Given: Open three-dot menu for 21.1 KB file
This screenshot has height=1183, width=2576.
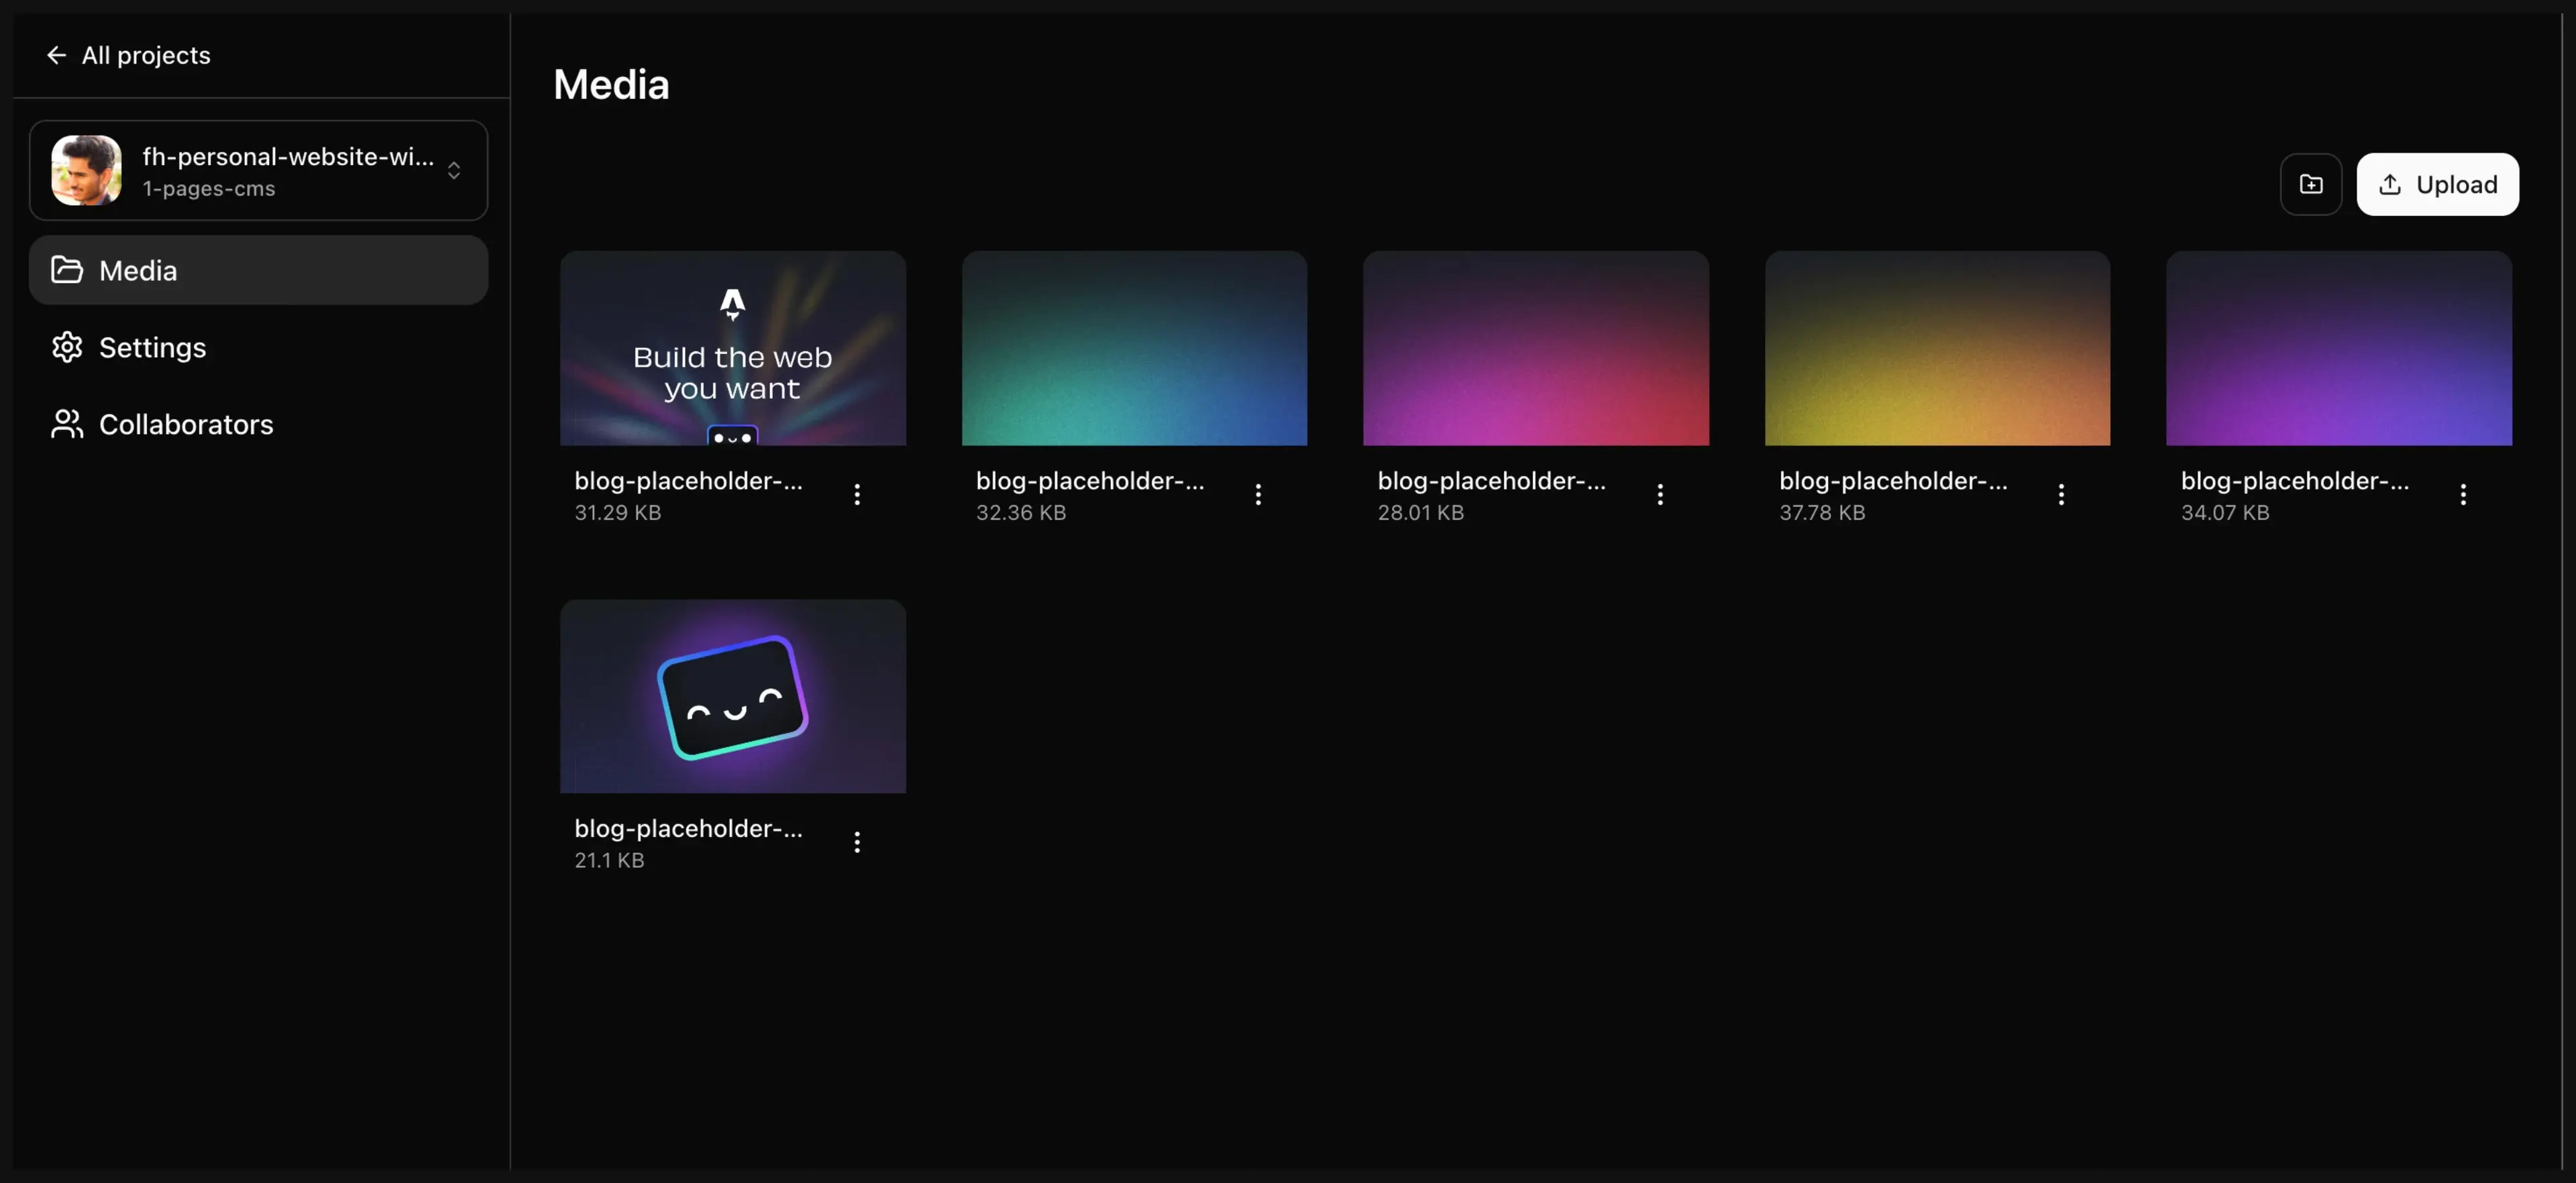Looking at the screenshot, I should (857, 842).
